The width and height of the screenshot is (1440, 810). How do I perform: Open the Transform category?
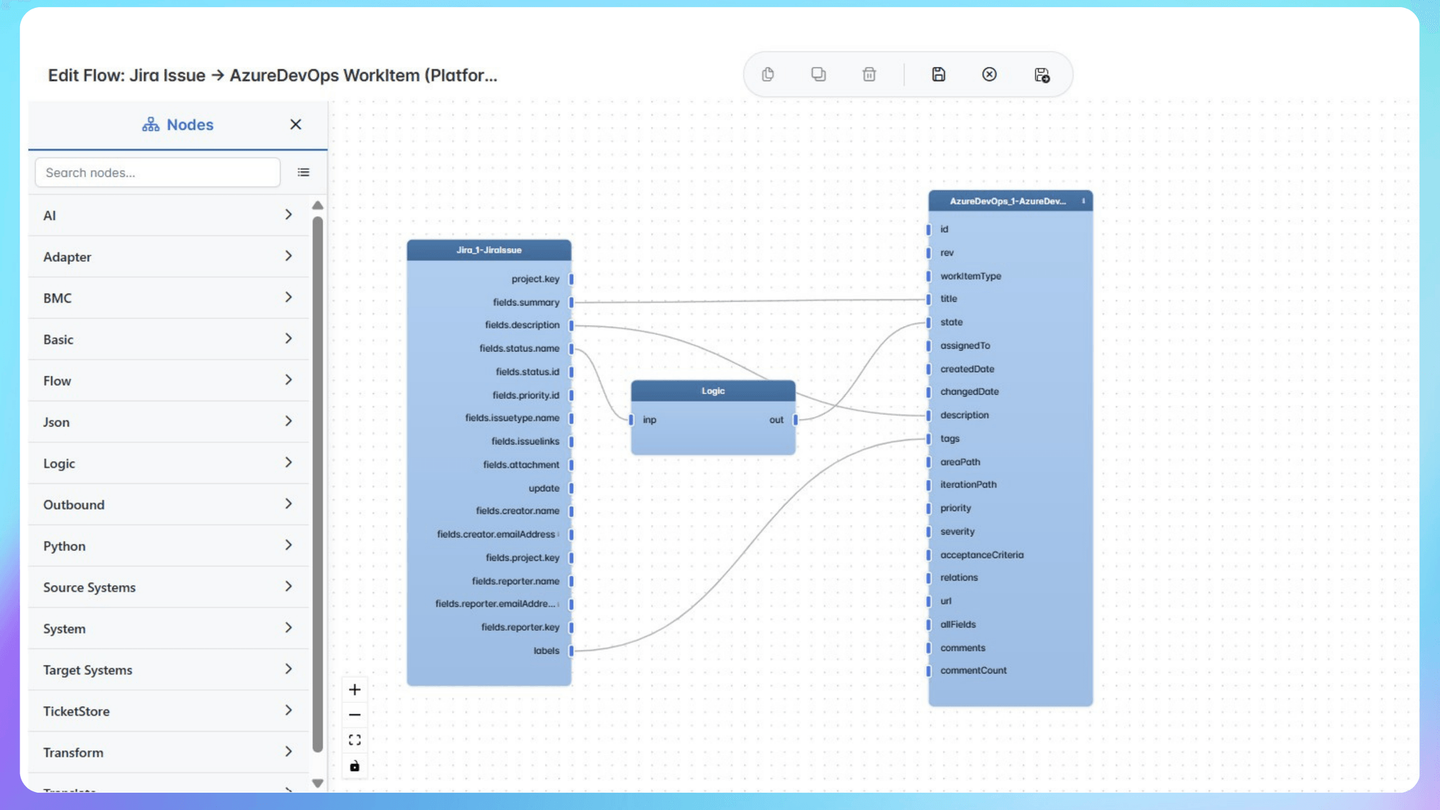point(168,752)
